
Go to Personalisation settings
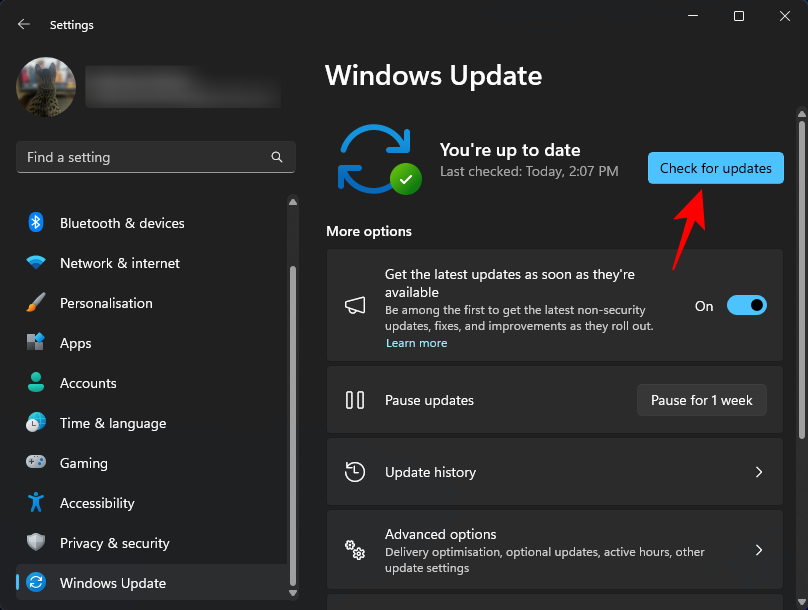pyautogui.click(x=106, y=303)
